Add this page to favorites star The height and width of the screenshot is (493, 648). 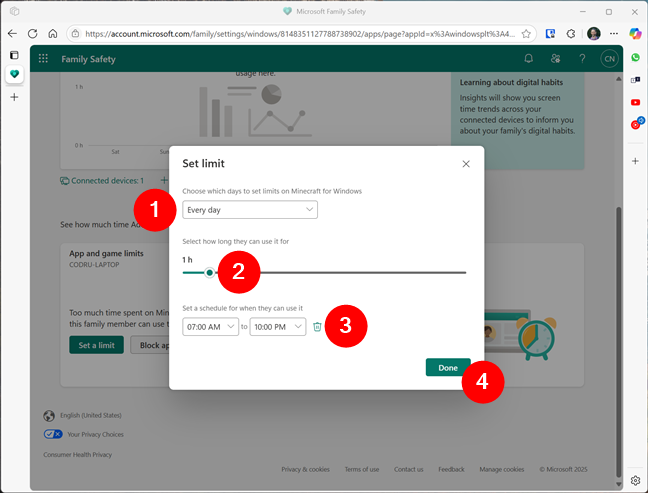(526, 33)
